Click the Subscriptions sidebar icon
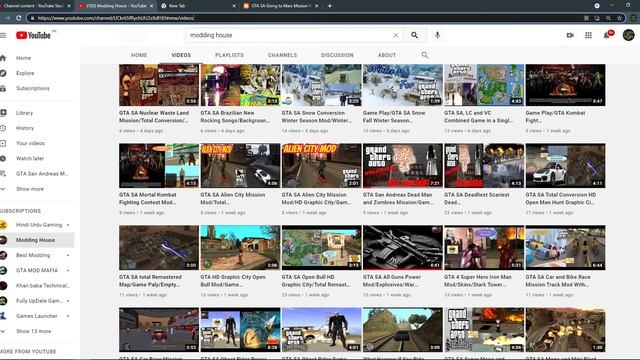The height and width of the screenshot is (360, 640). [3, 88]
